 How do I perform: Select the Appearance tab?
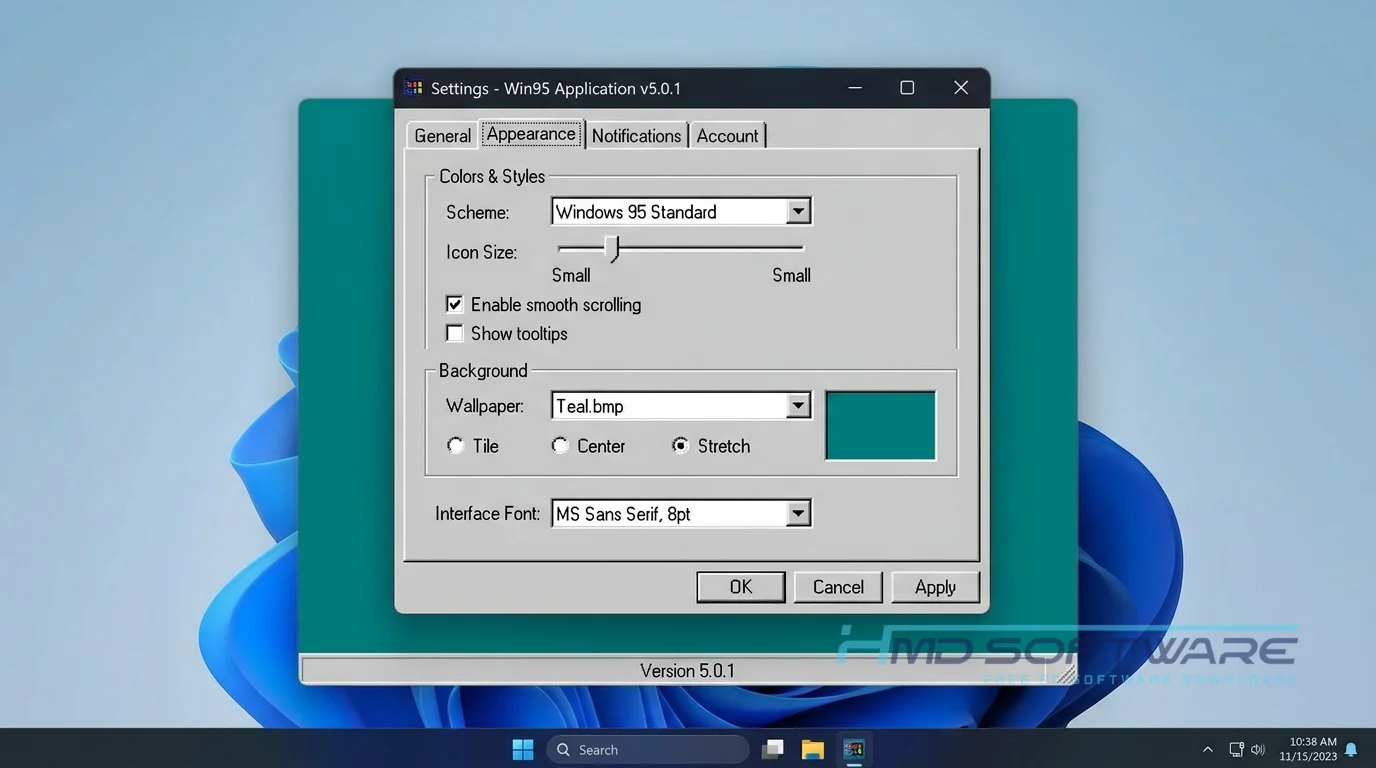(531, 133)
